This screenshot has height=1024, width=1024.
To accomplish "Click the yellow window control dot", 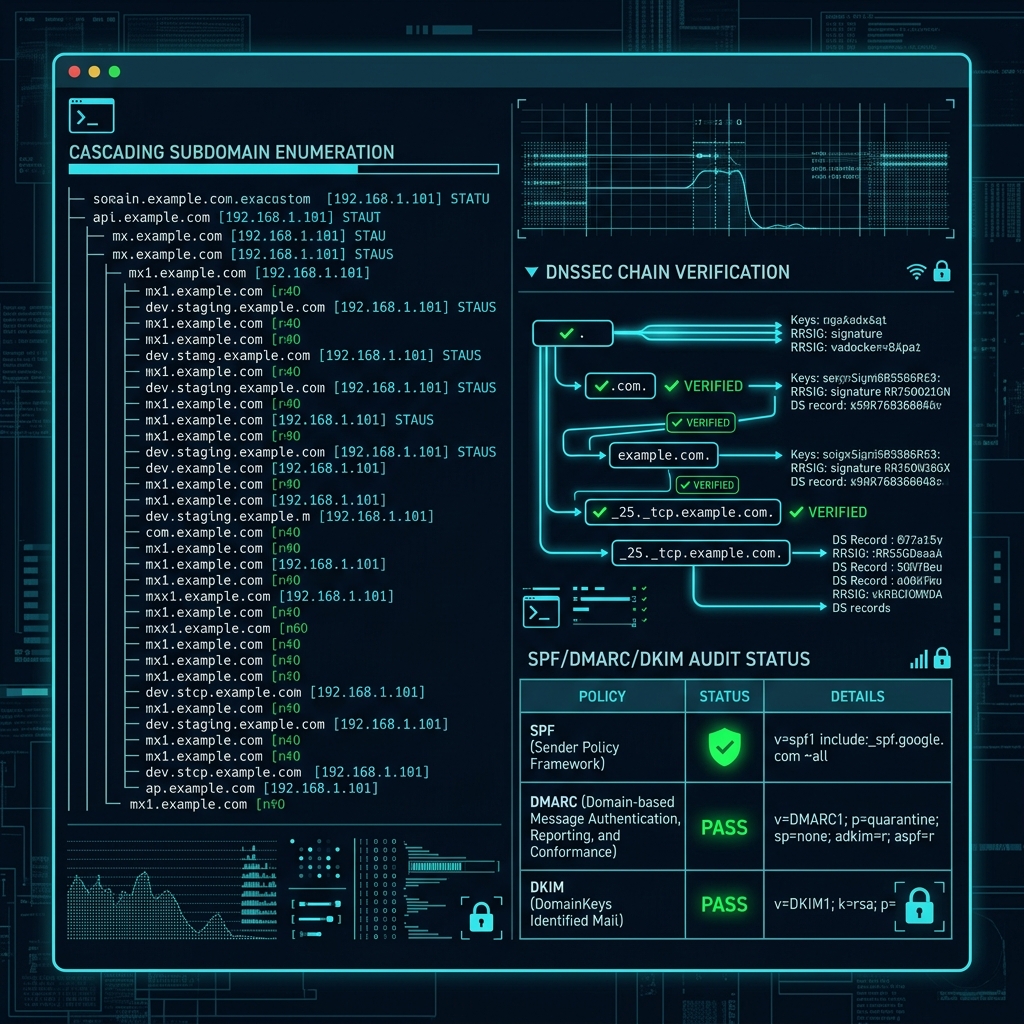I will 94,72.
